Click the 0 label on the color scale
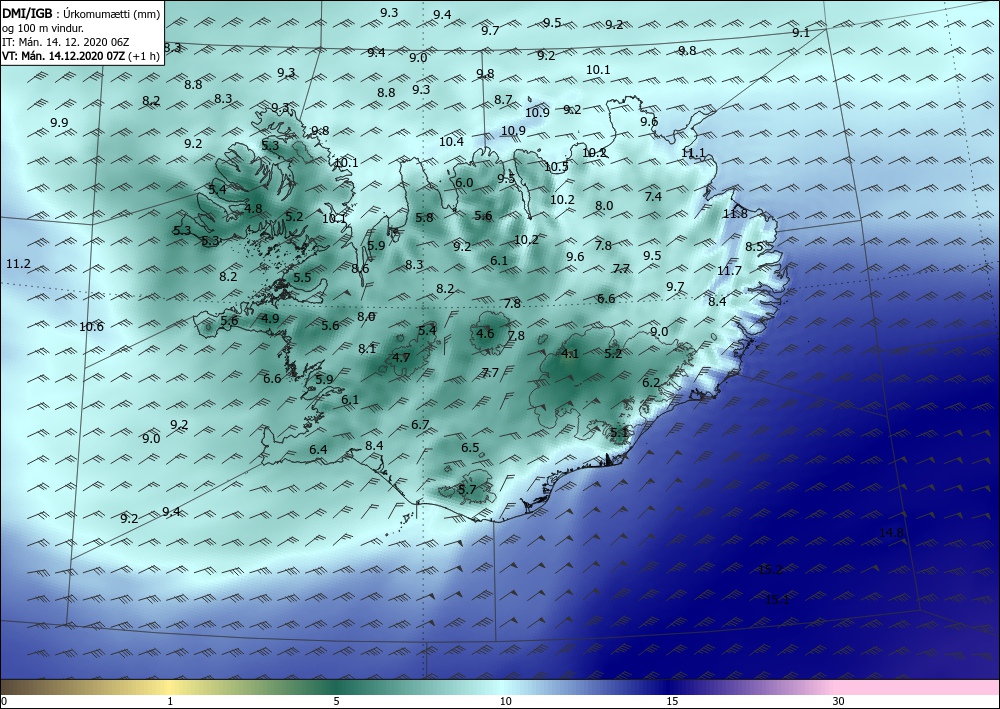Screen dimensions: 1000x709 coord(4,701)
